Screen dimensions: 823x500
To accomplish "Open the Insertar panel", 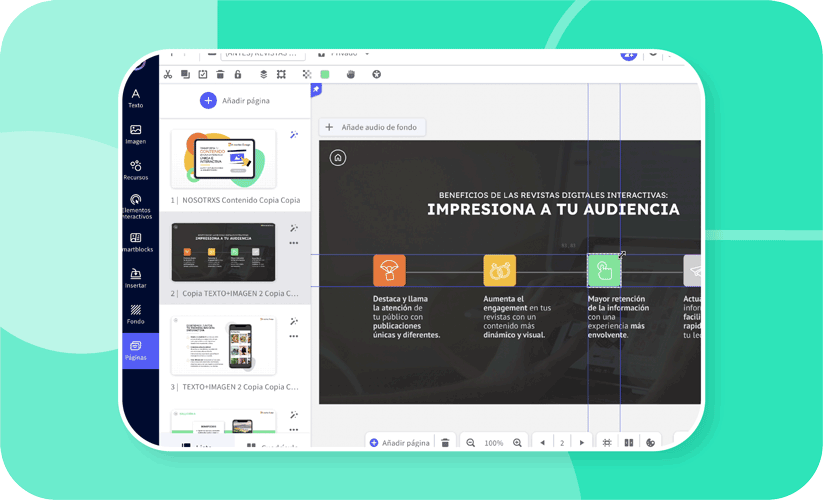I will pos(135,278).
